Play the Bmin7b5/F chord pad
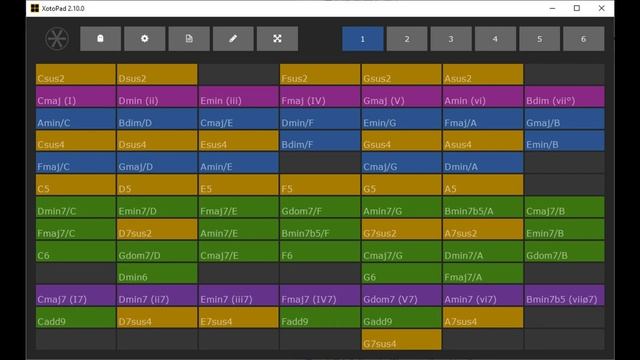This screenshot has height=360, width=640. pos(320,229)
